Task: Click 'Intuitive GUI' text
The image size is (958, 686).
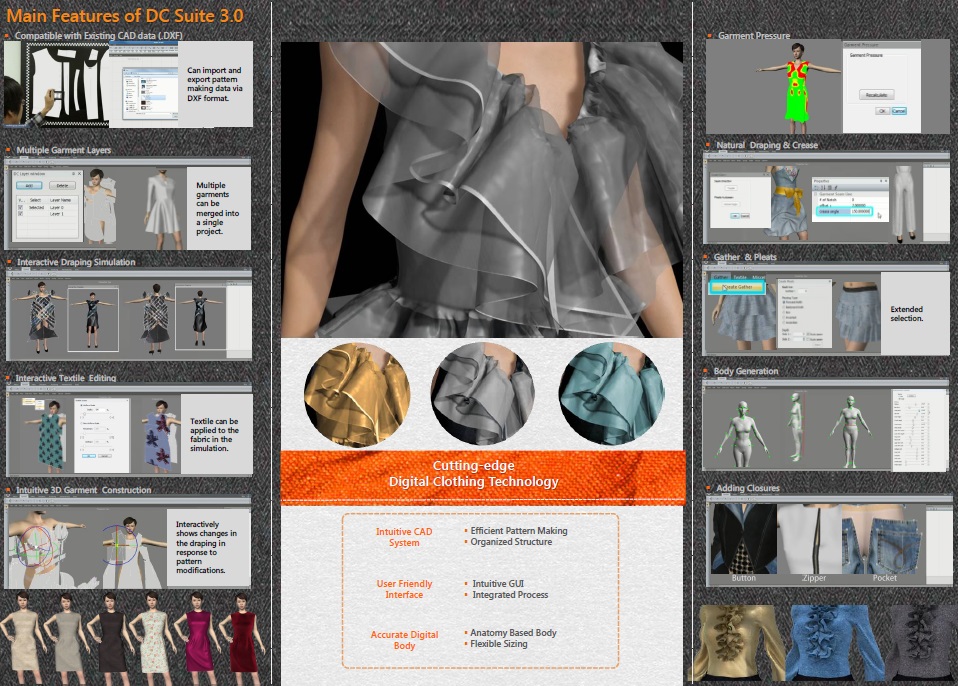Action: (498, 584)
